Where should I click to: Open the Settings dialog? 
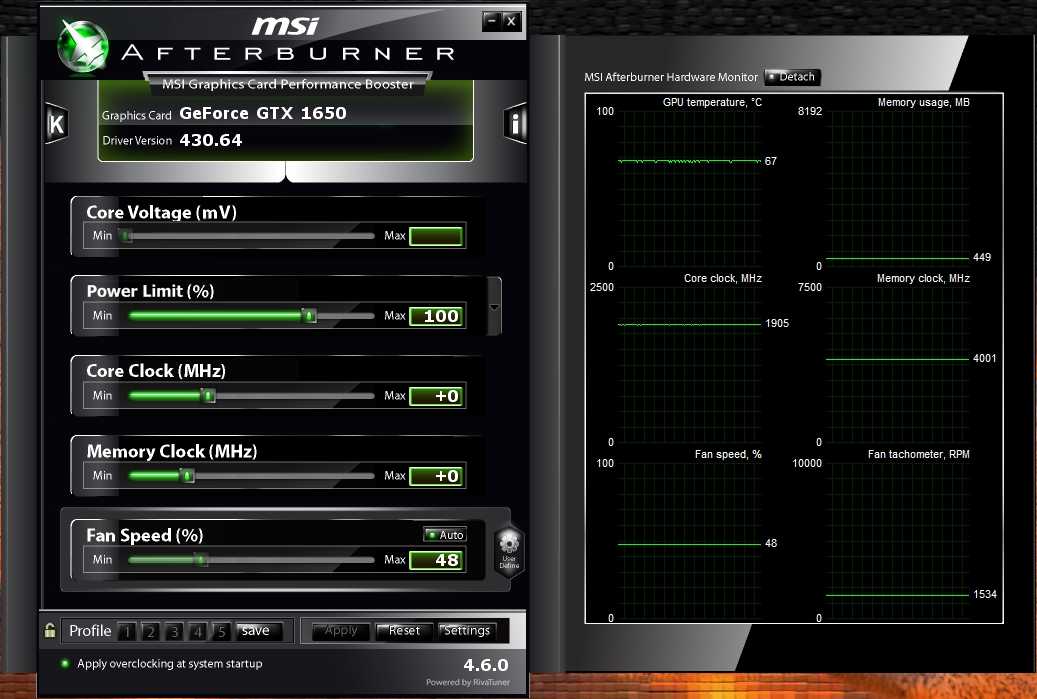coord(467,631)
